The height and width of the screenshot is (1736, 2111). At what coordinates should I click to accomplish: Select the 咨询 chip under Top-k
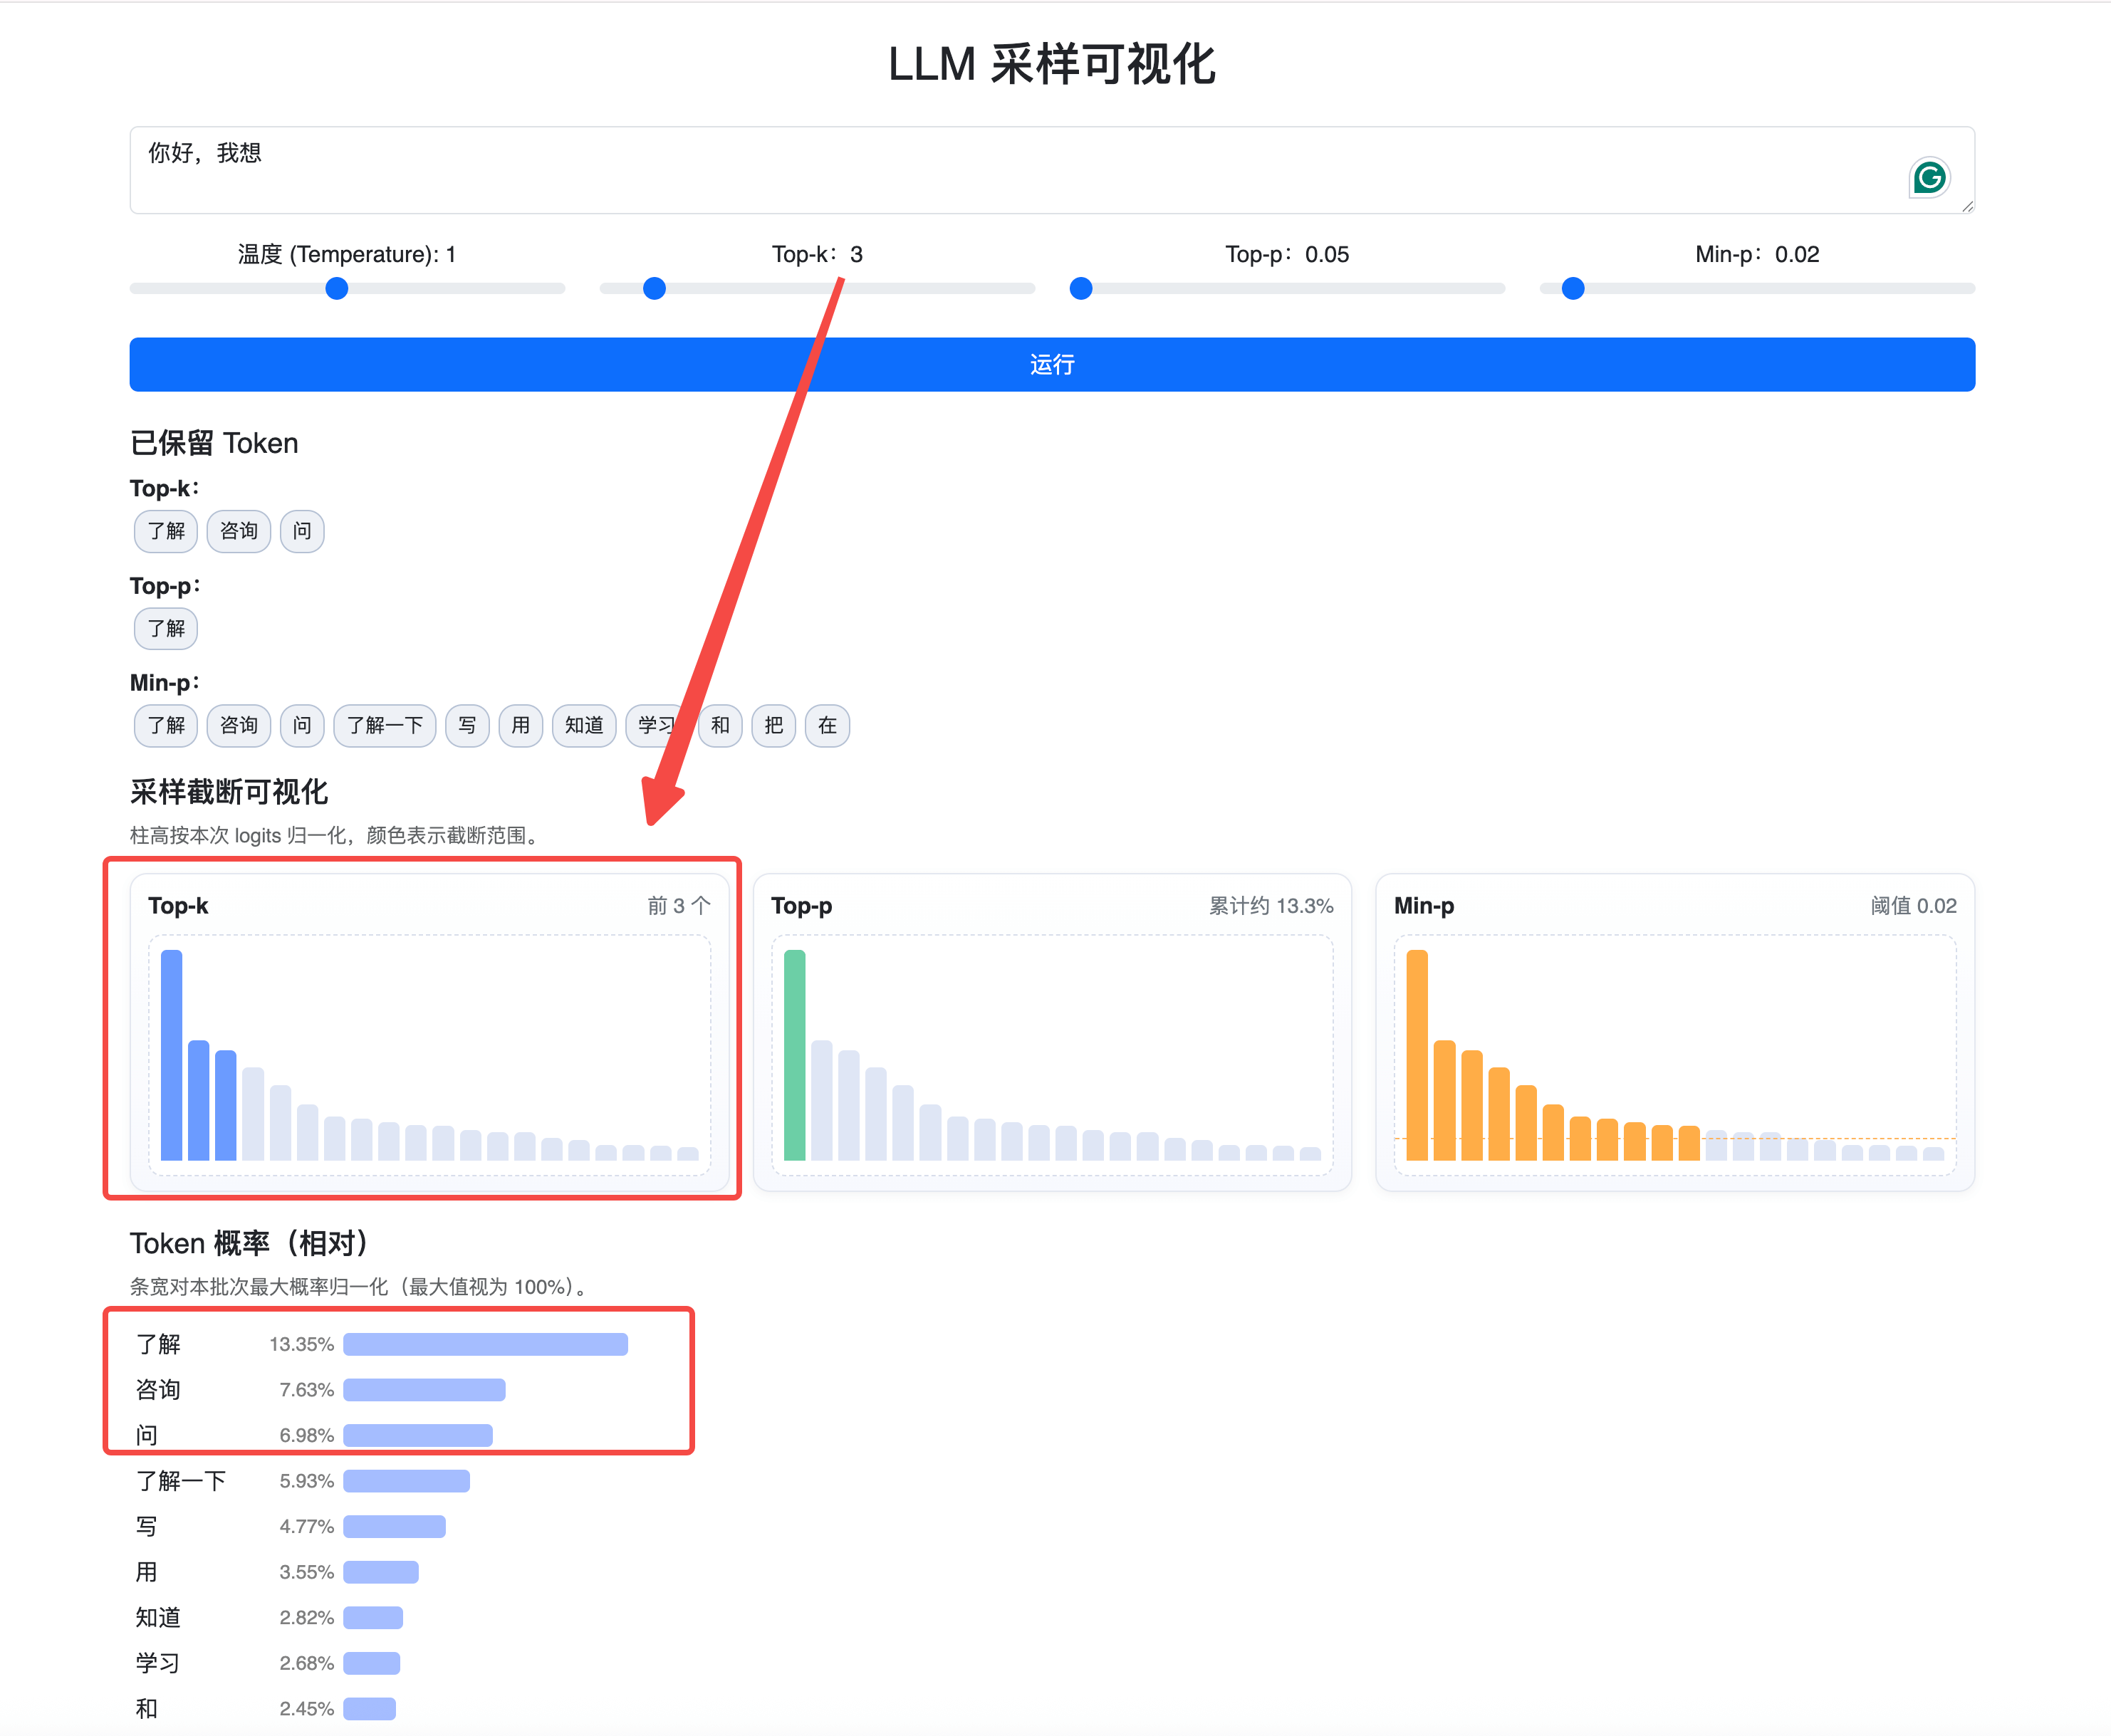point(238,531)
